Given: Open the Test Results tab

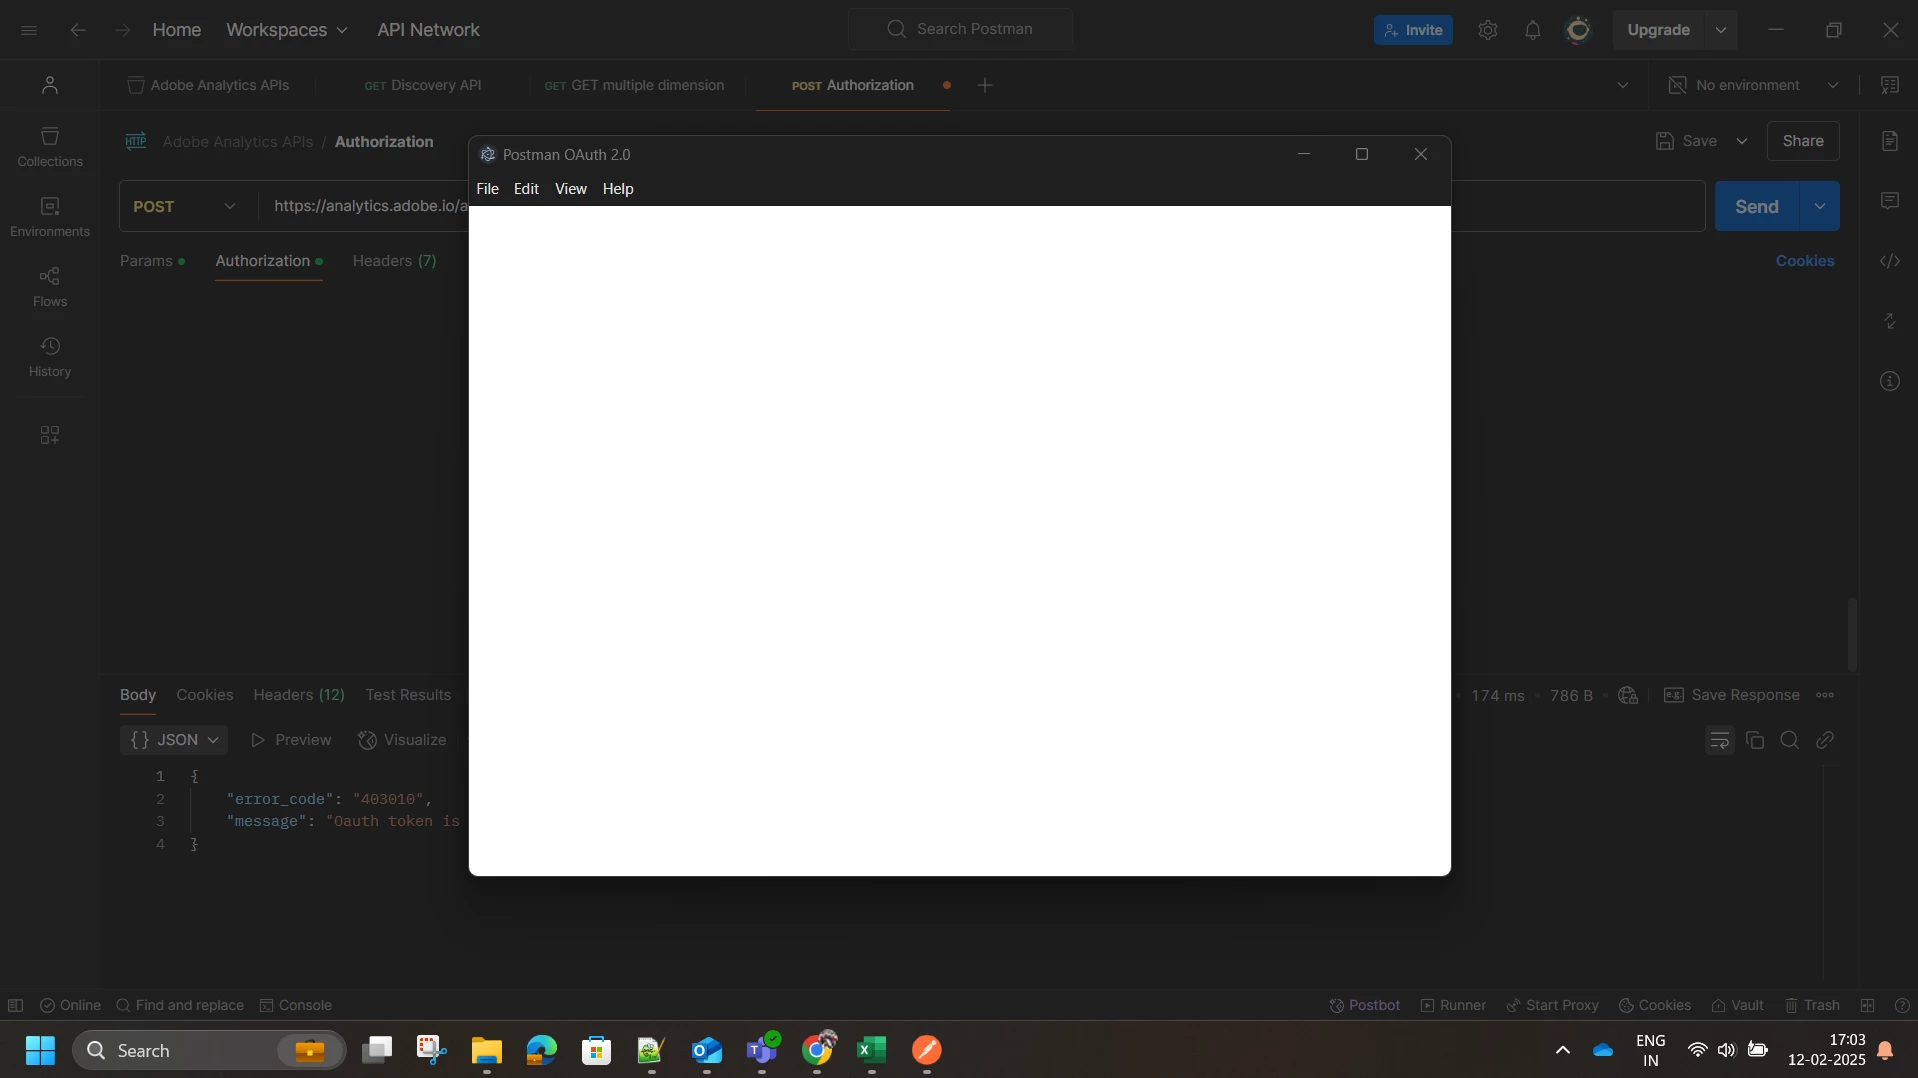Looking at the screenshot, I should click(x=408, y=695).
